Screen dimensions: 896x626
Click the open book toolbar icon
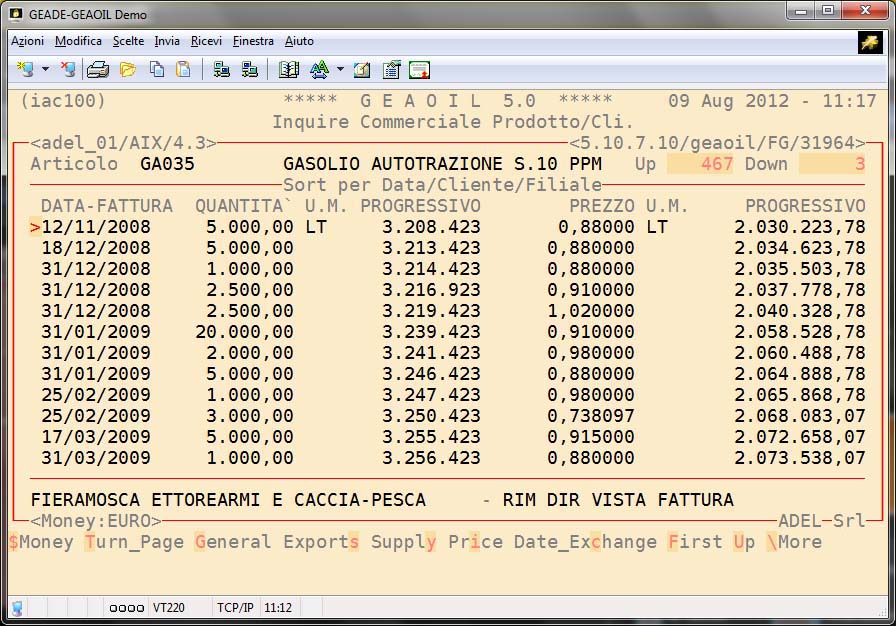[x=289, y=69]
